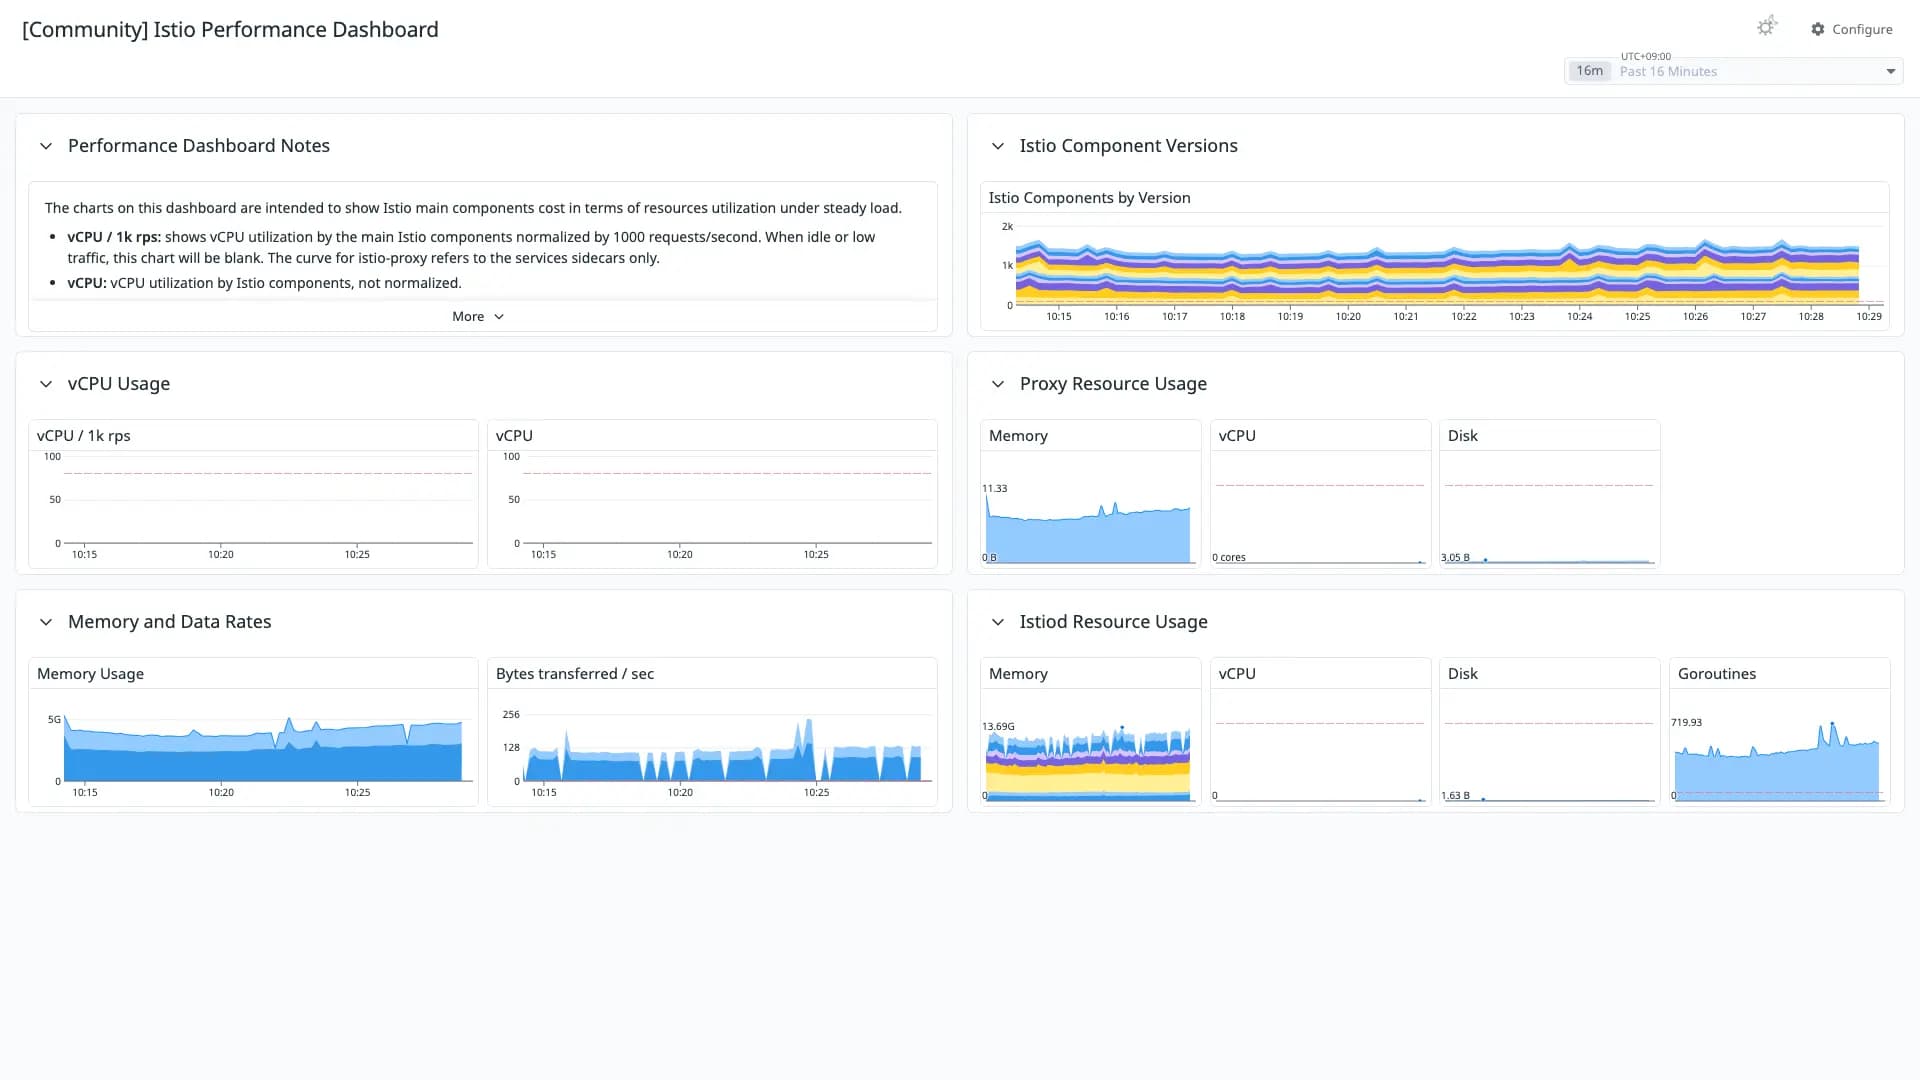Expand notes with the More button
Viewport: 1920px width, 1080px height.
[478, 316]
